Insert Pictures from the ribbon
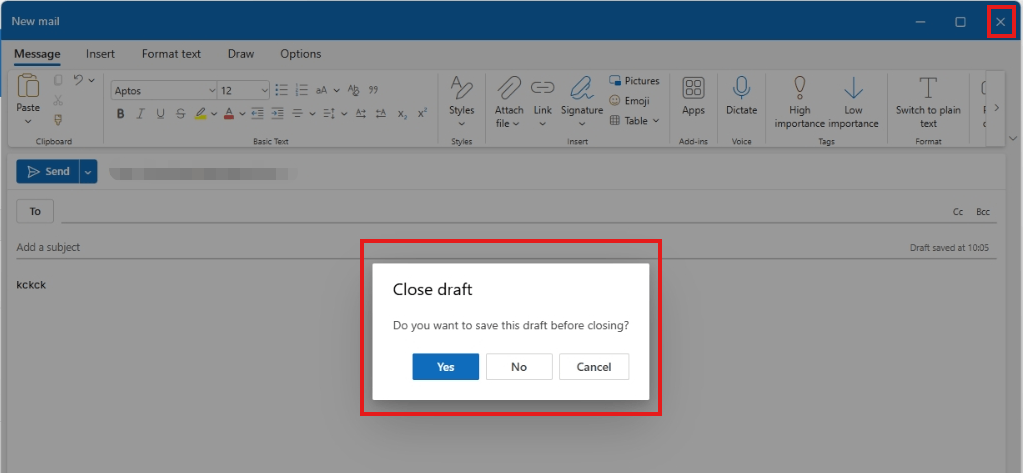Viewport: 1023px width, 473px height. point(634,81)
